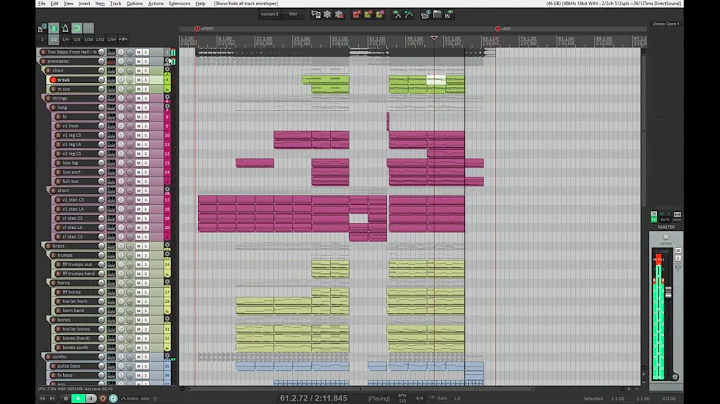Arm the trailer horn track for recording
Screen dimensions: 720x404
point(58,301)
